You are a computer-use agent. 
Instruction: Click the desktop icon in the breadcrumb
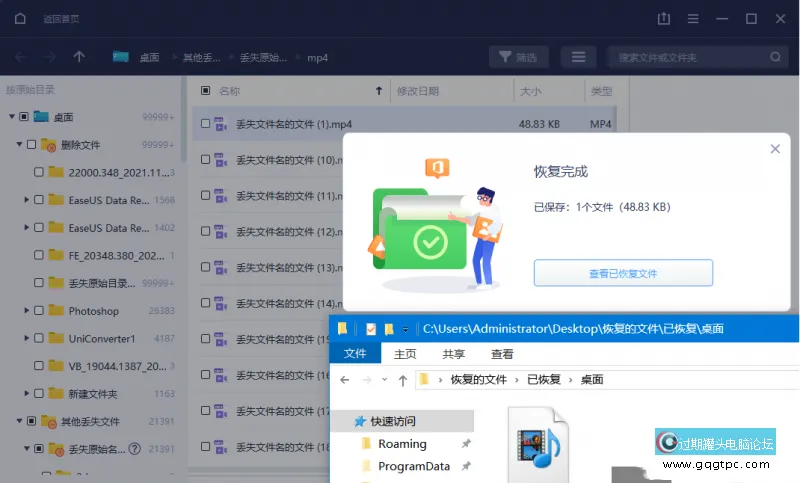(120, 57)
